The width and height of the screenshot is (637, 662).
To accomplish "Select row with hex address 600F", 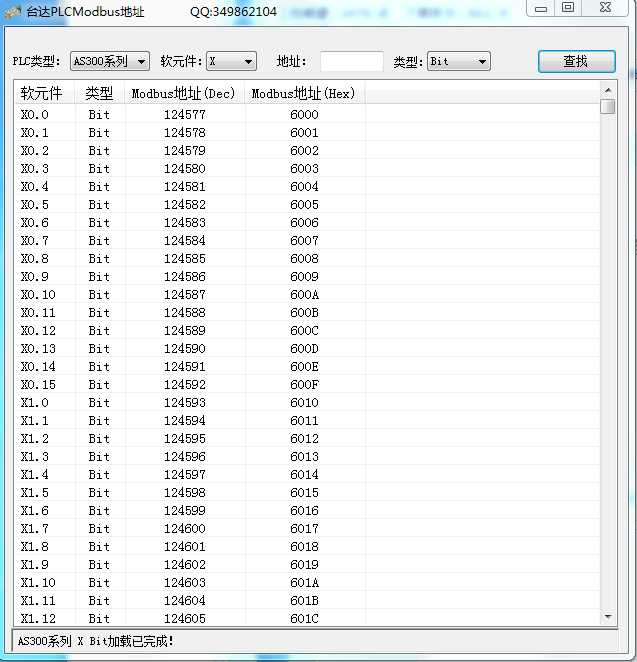I will (304, 385).
